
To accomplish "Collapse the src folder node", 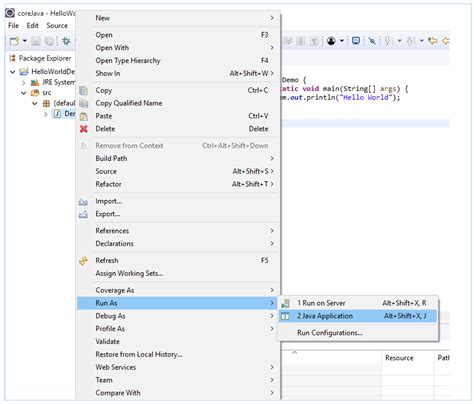I will [24, 93].
